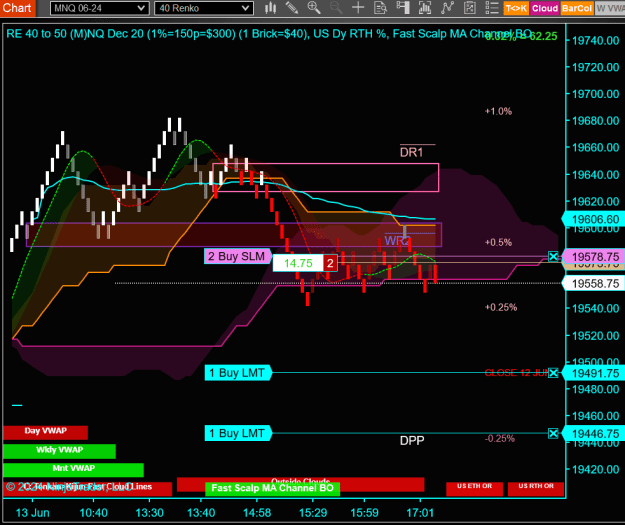Click the CLOSE 12 JUN label
Image resolution: width=625 pixels, height=525 pixels.
point(516,373)
